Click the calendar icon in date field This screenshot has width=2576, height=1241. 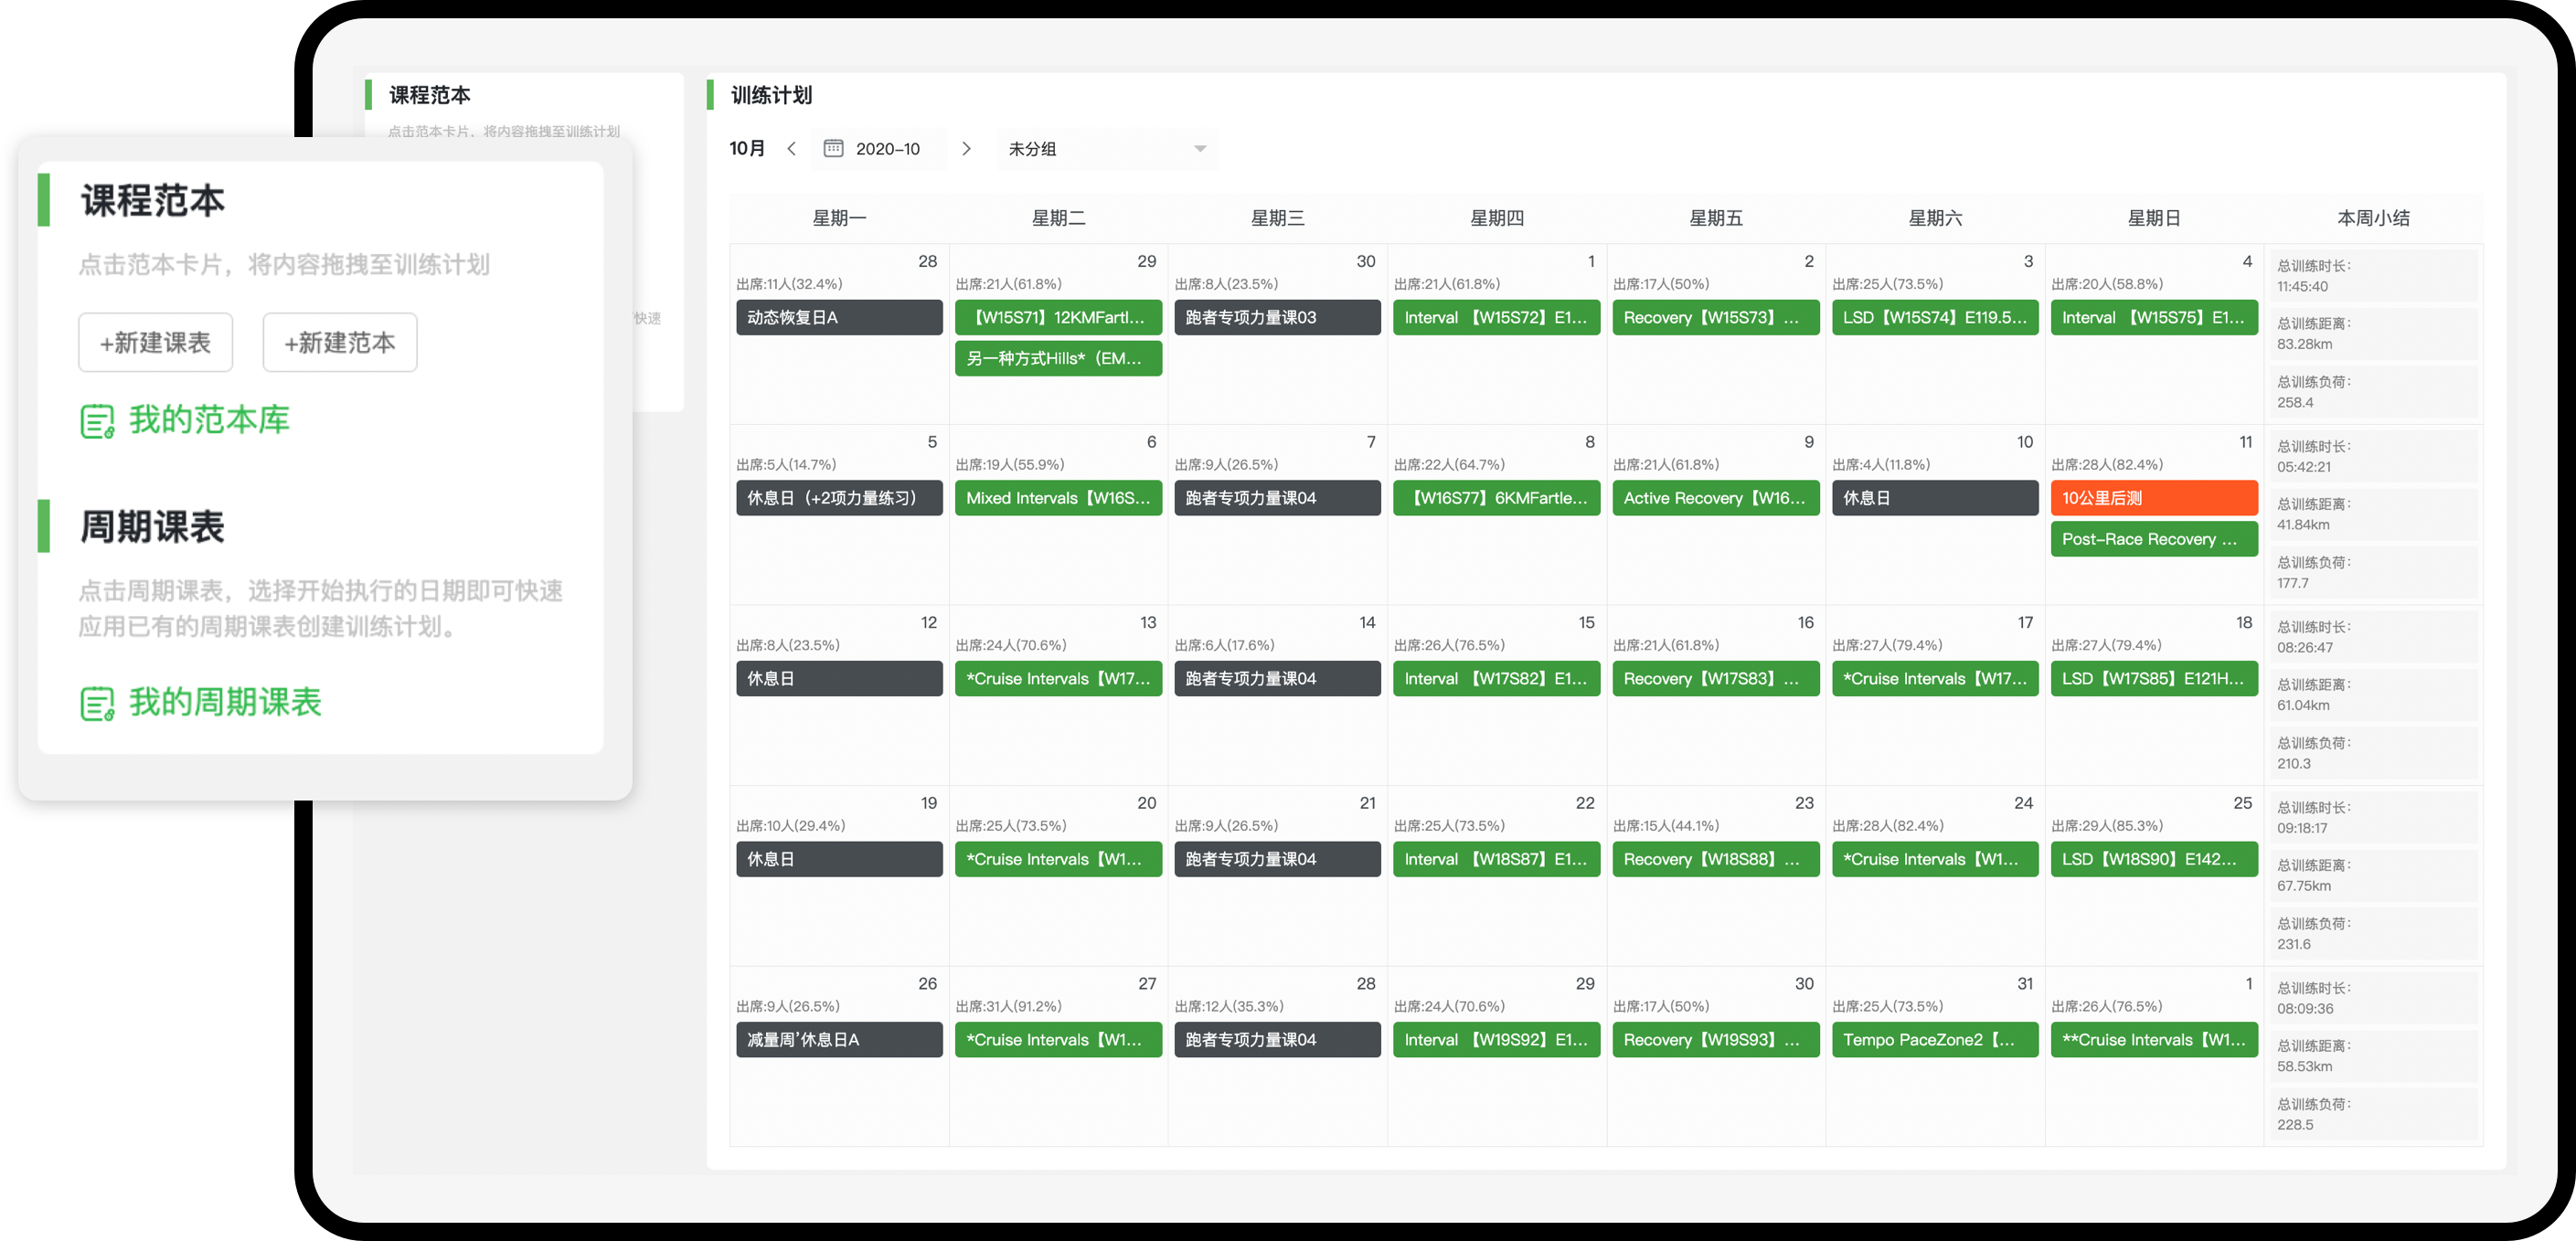[x=832, y=149]
